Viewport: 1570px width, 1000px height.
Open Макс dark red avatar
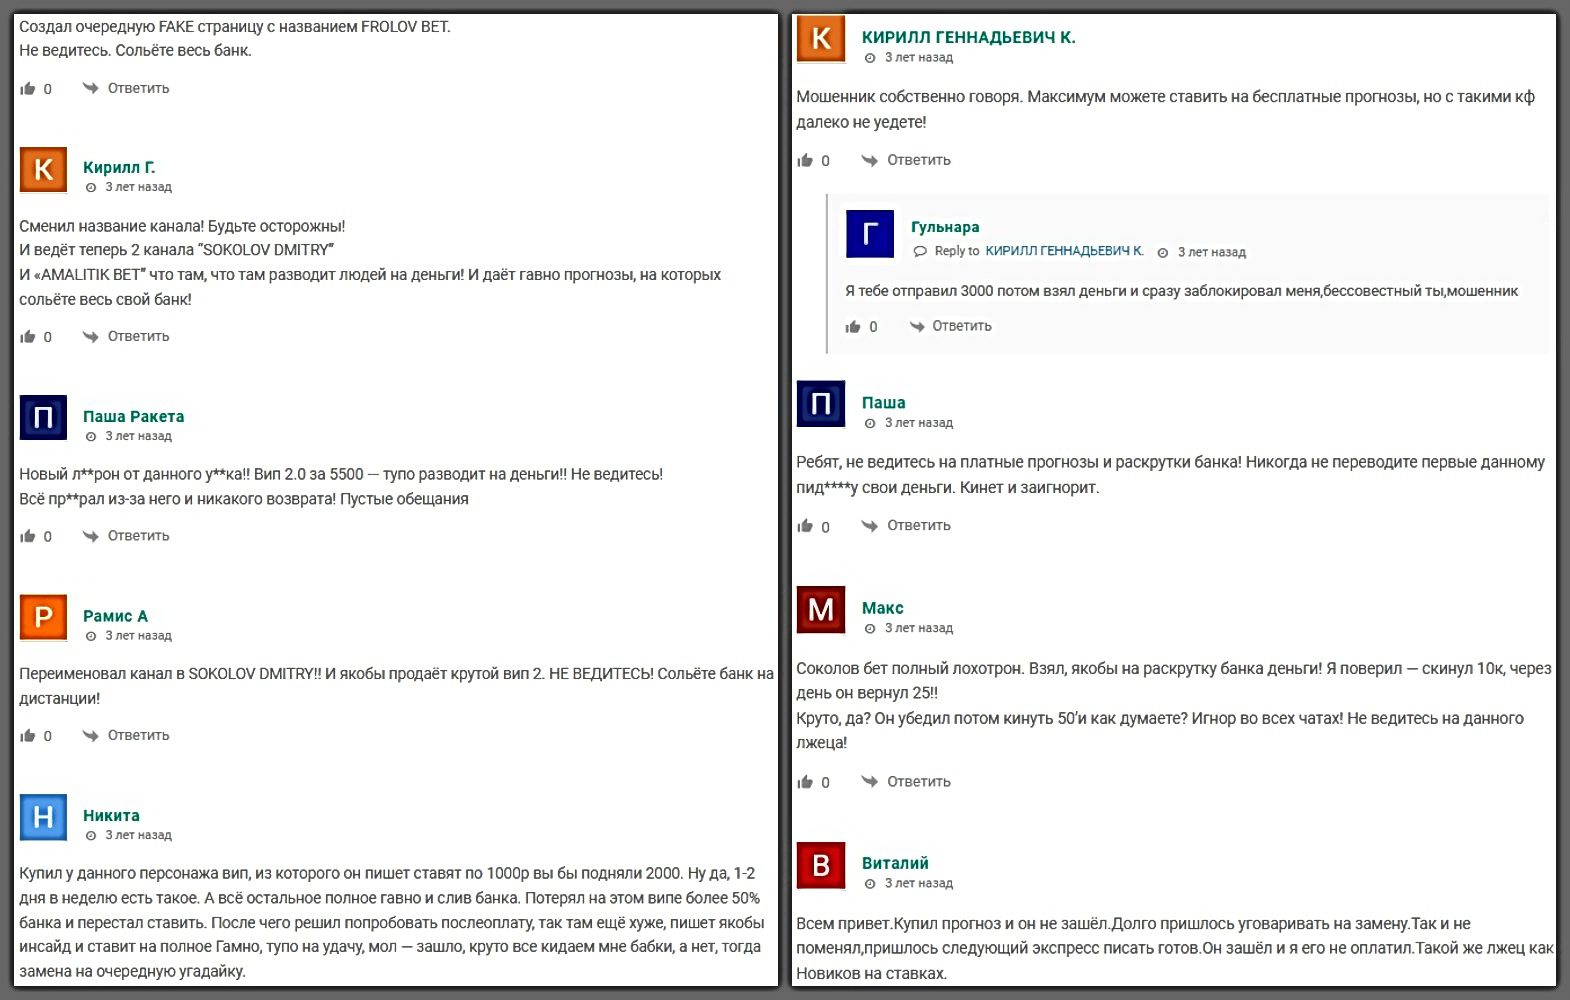coord(821,609)
